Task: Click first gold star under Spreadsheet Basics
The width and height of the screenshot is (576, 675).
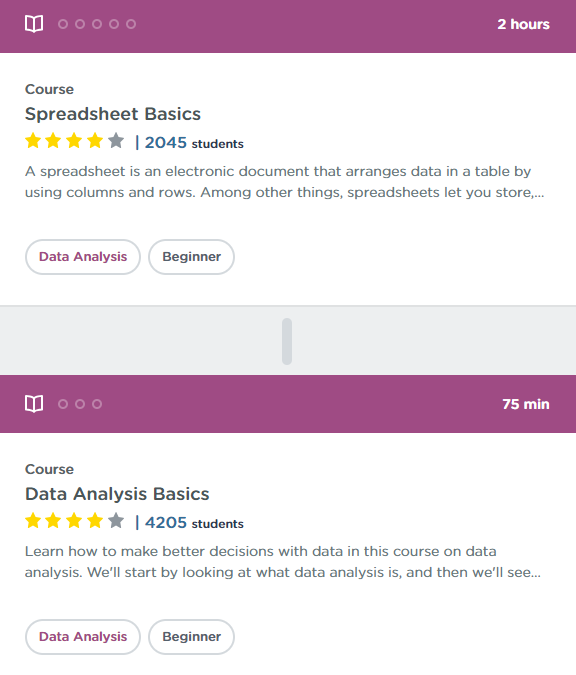Action: pos(33,141)
